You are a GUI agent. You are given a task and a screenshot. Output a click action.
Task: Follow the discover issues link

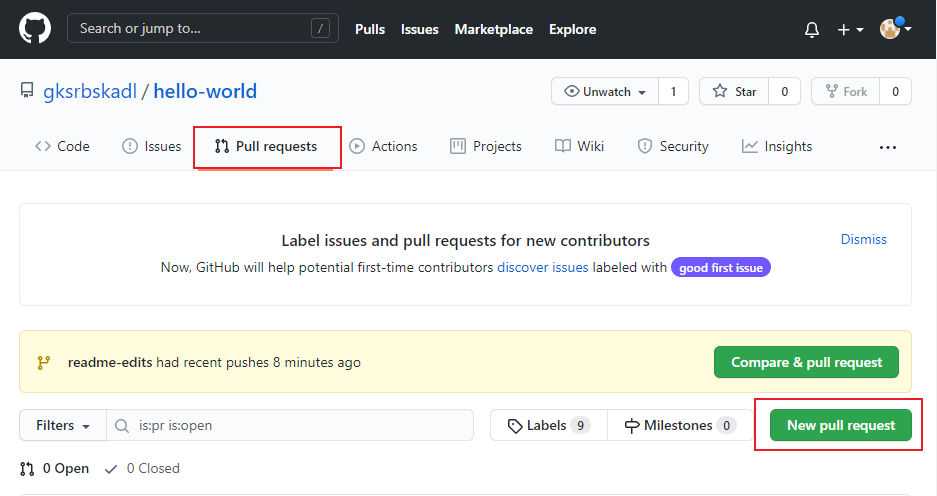(x=543, y=267)
